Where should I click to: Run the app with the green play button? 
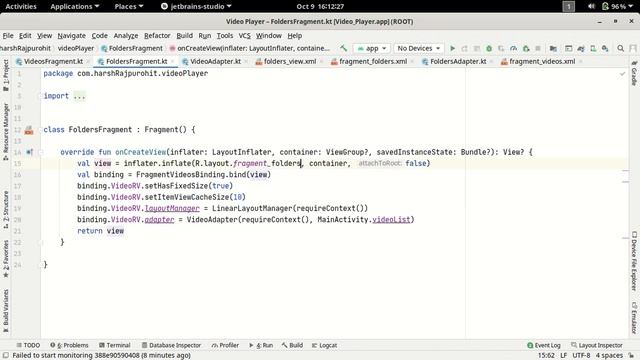452,48
